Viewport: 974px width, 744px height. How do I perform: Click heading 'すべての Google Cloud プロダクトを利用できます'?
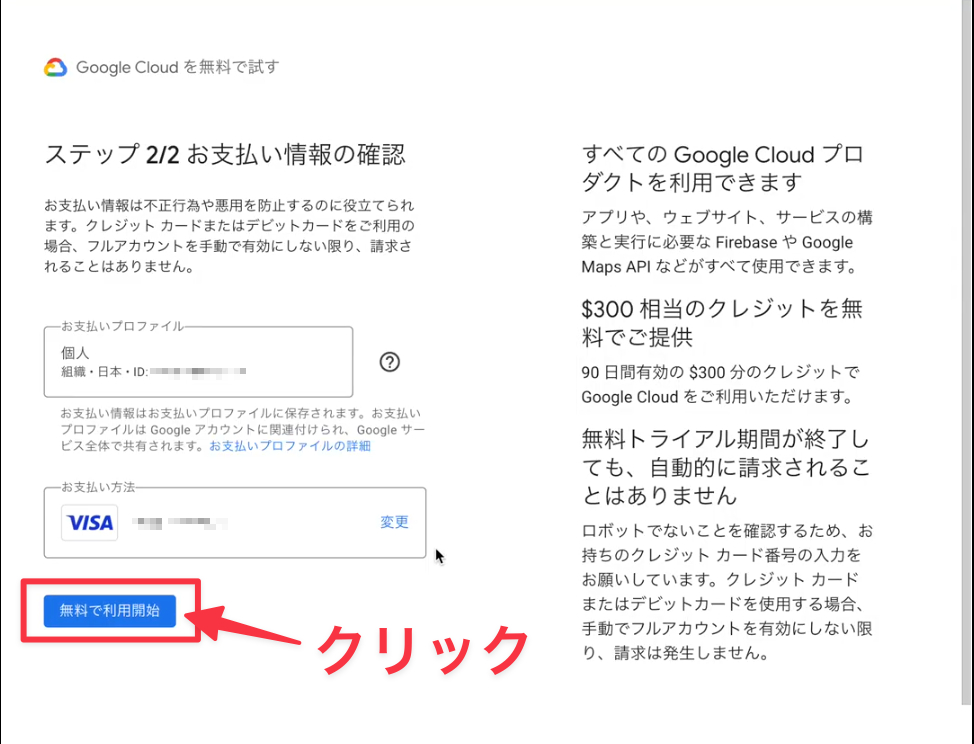point(722,168)
